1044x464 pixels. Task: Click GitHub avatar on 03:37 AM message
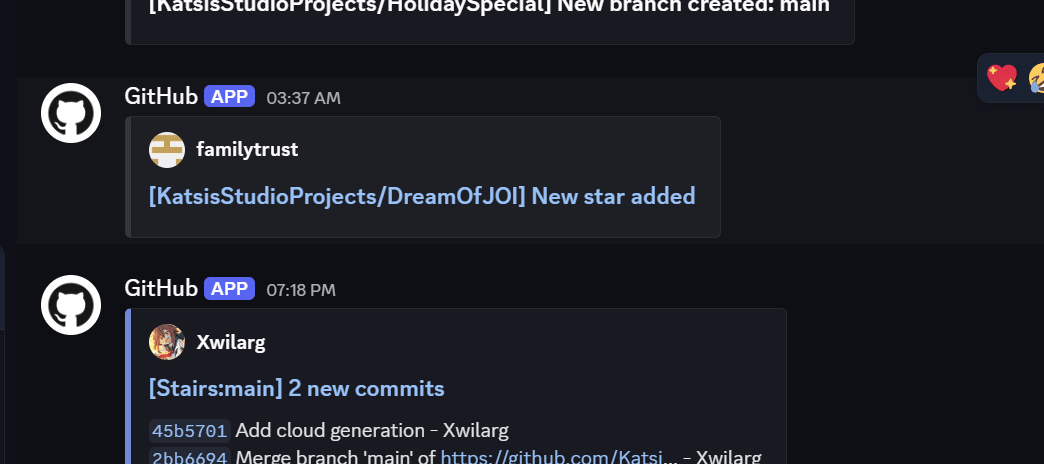click(x=71, y=113)
